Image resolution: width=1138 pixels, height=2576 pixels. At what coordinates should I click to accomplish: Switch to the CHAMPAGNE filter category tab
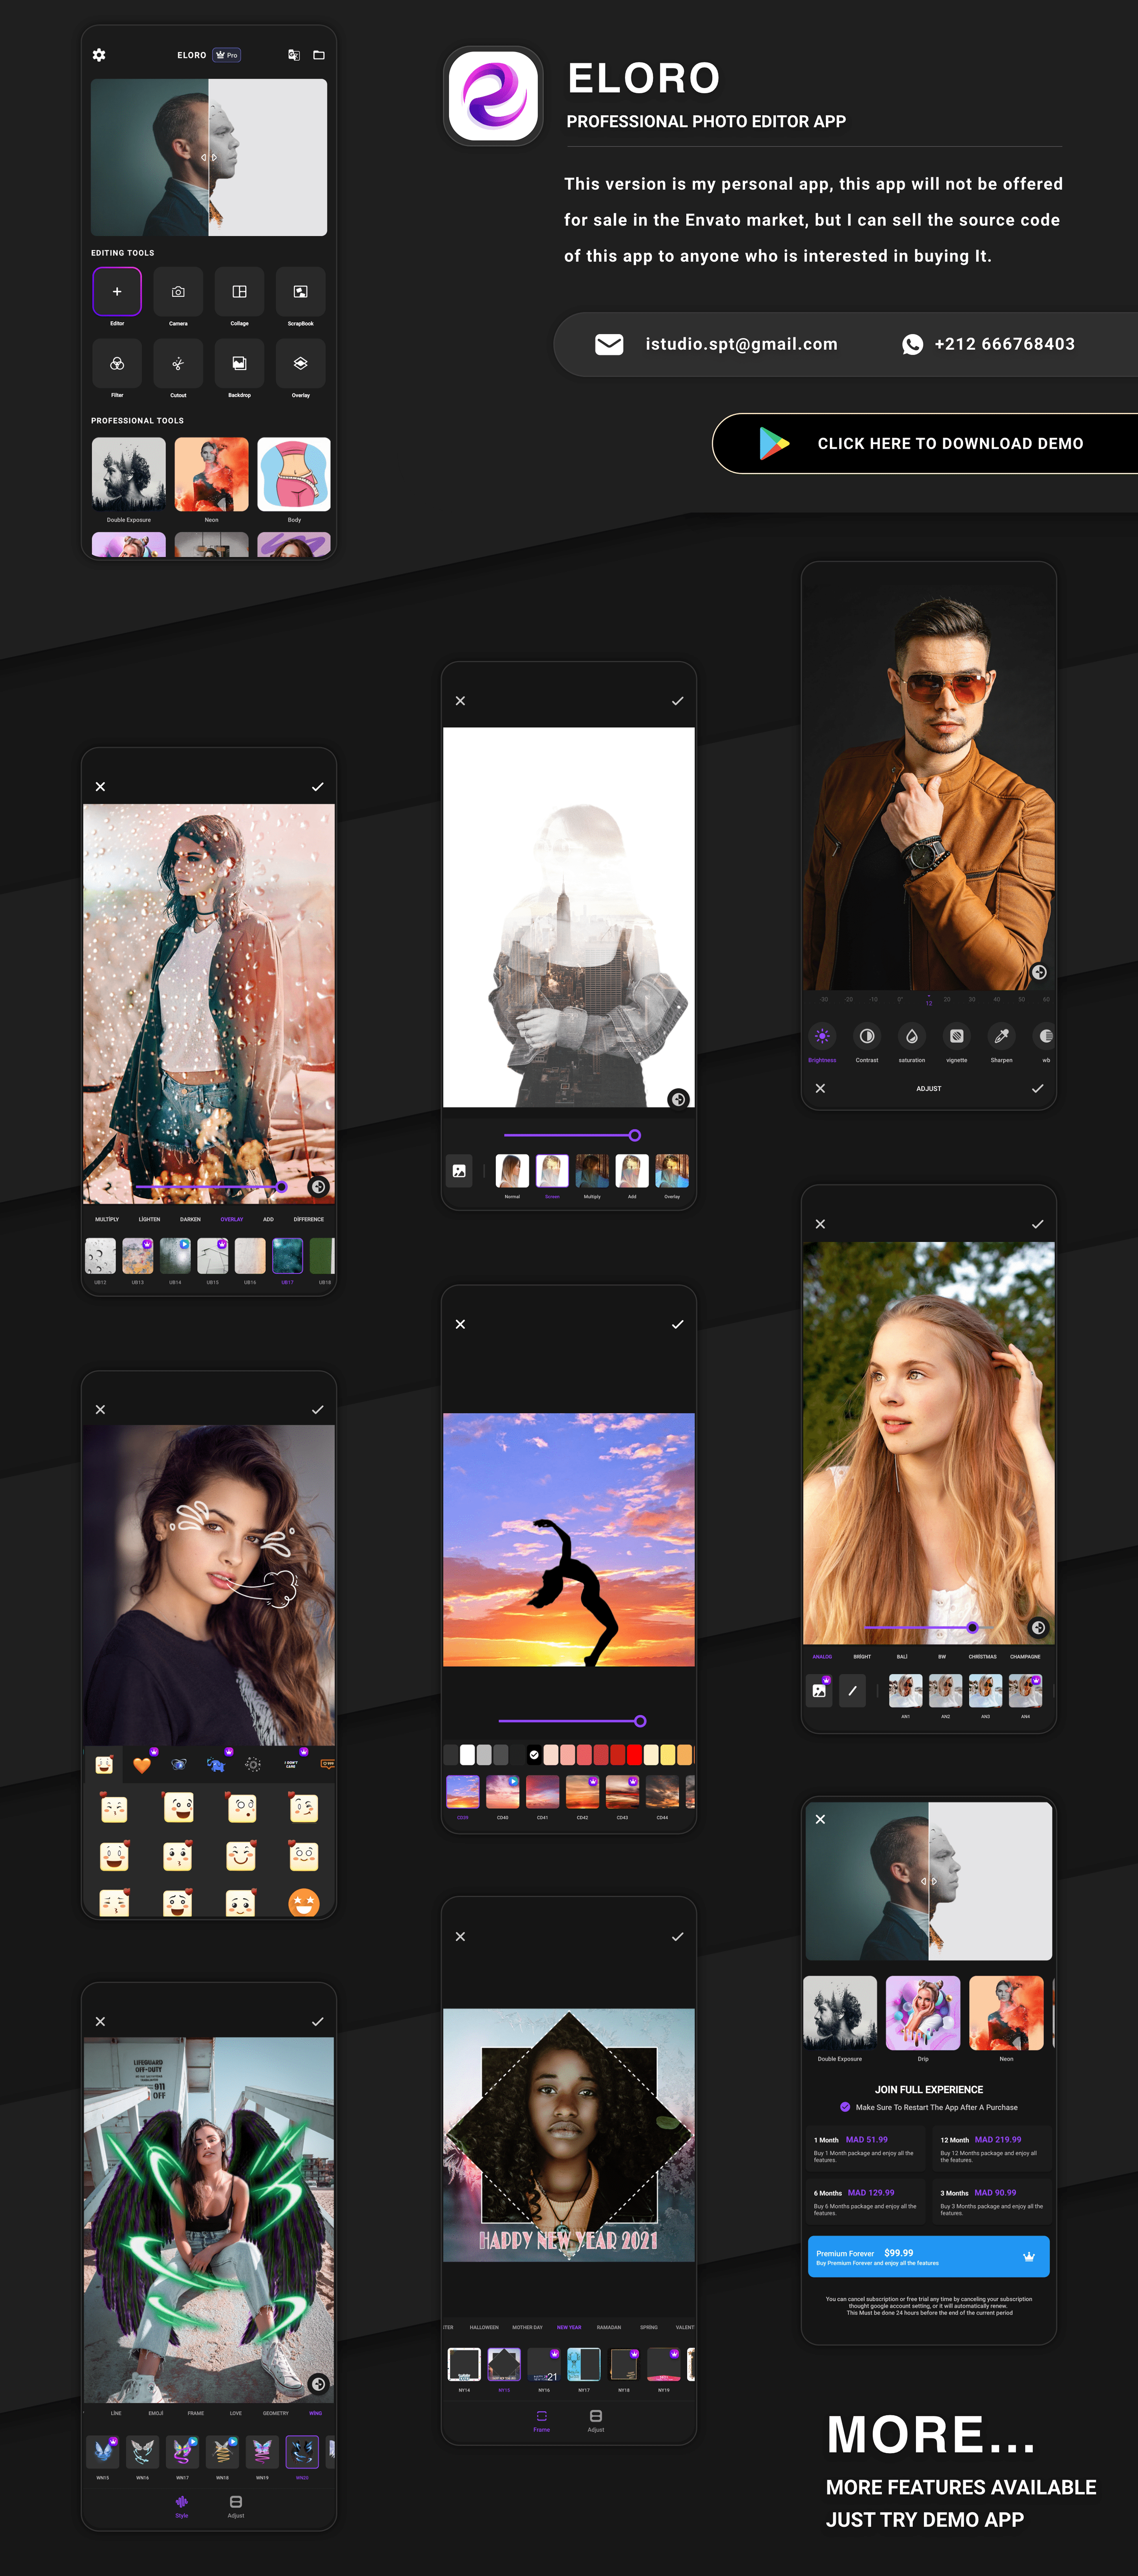coord(1025,1657)
